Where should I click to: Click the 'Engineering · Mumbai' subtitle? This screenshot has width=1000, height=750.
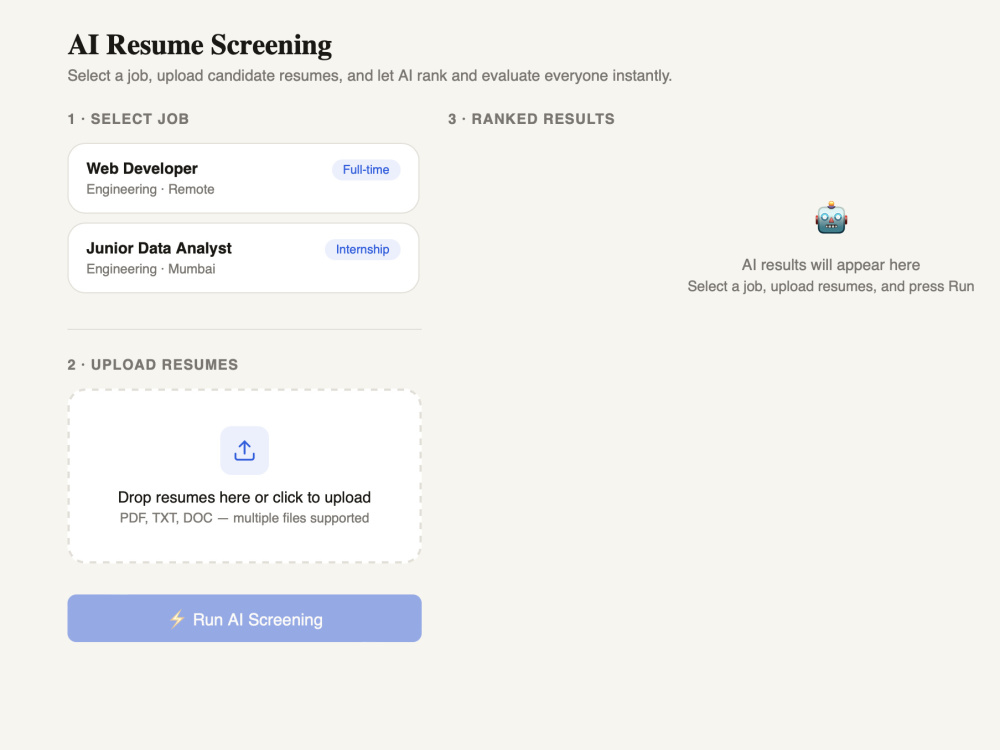click(x=151, y=269)
